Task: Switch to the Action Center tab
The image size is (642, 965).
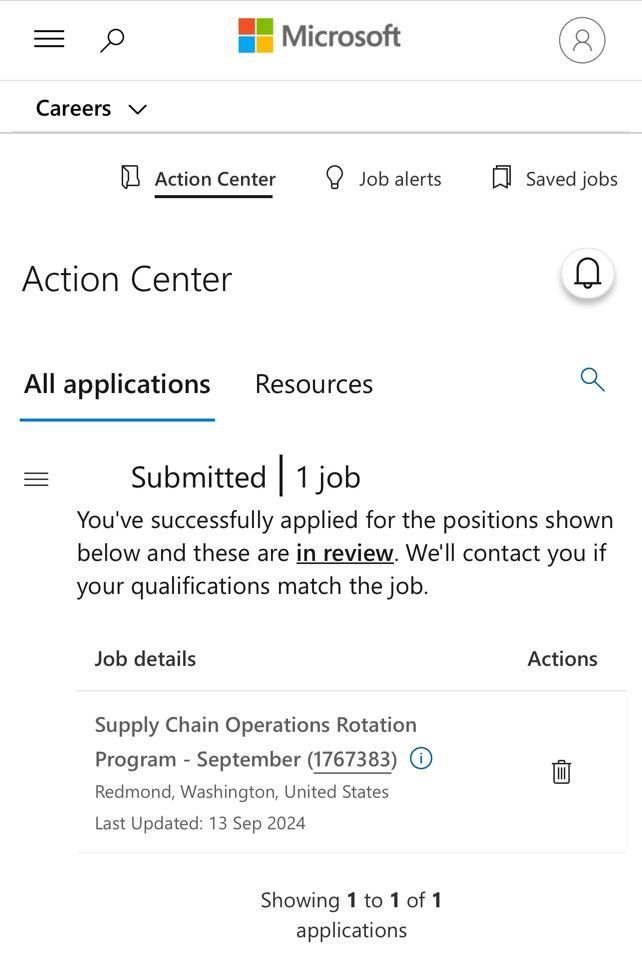Action: [214, 179]
